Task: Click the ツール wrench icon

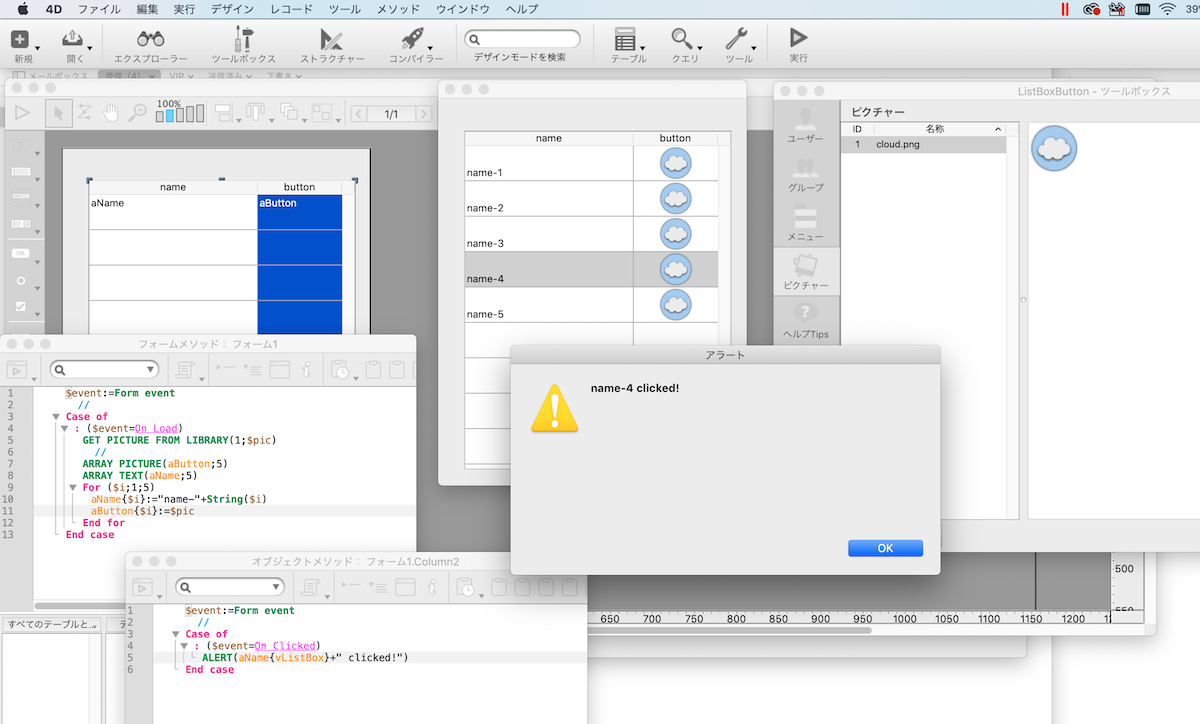Action: [736, 40]
